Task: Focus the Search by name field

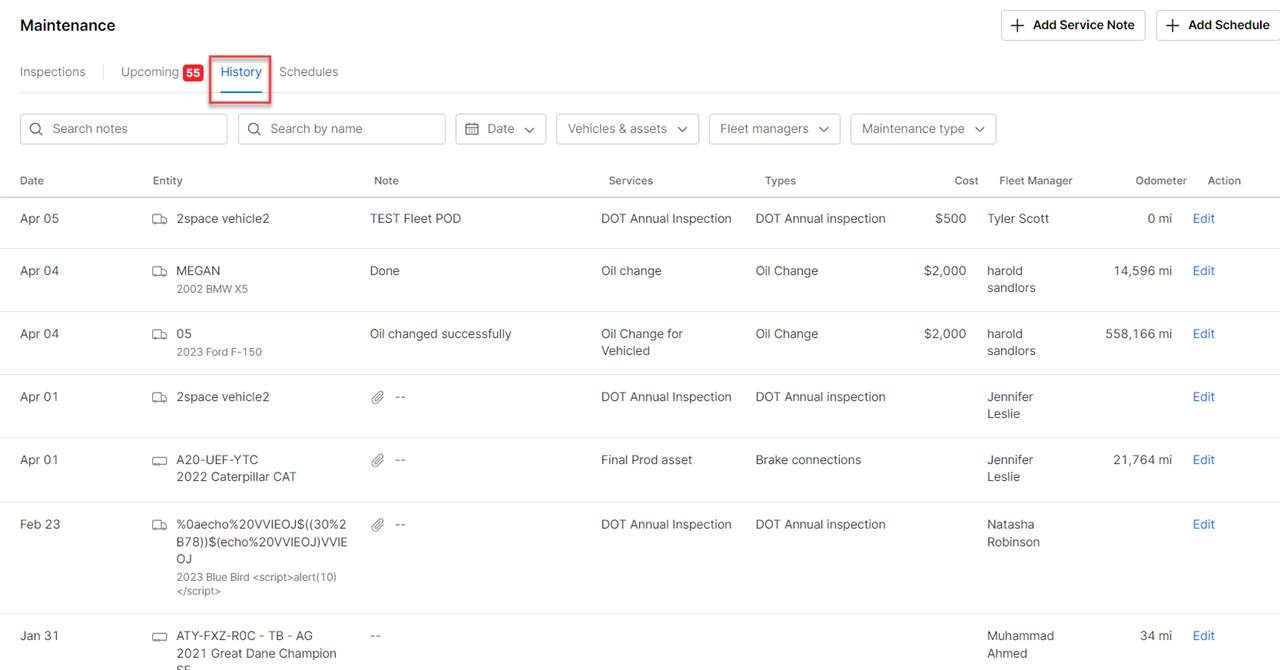Action: tap(342, 129)
